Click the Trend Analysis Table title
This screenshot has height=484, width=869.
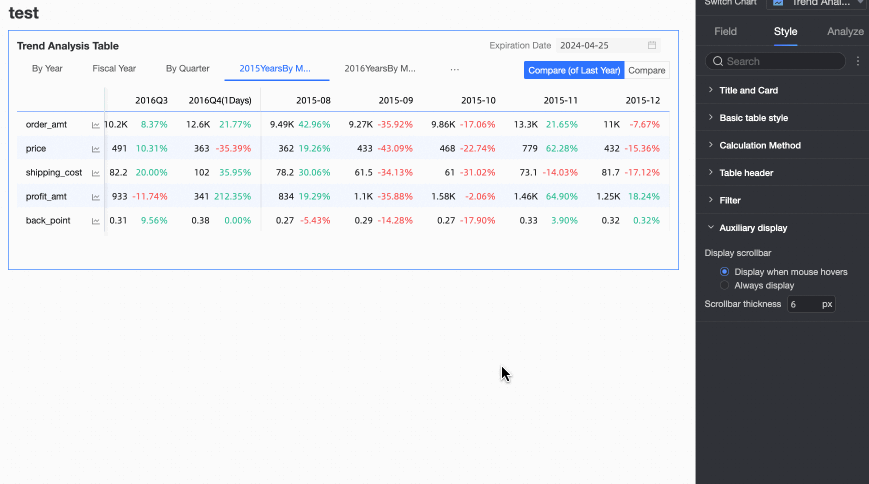coord(68,46)
